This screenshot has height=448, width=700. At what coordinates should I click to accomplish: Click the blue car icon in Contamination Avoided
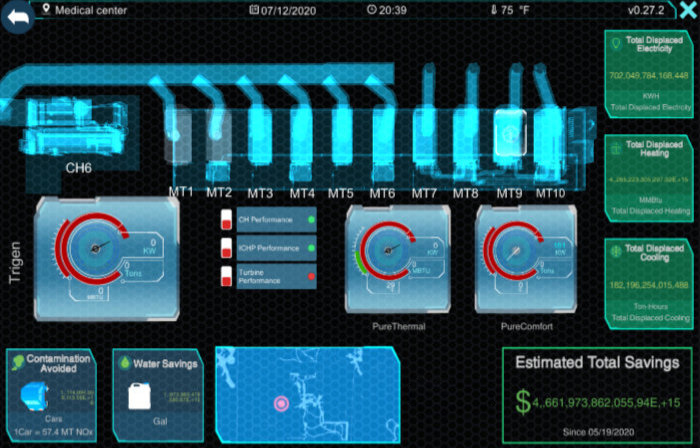coord(31,397)
